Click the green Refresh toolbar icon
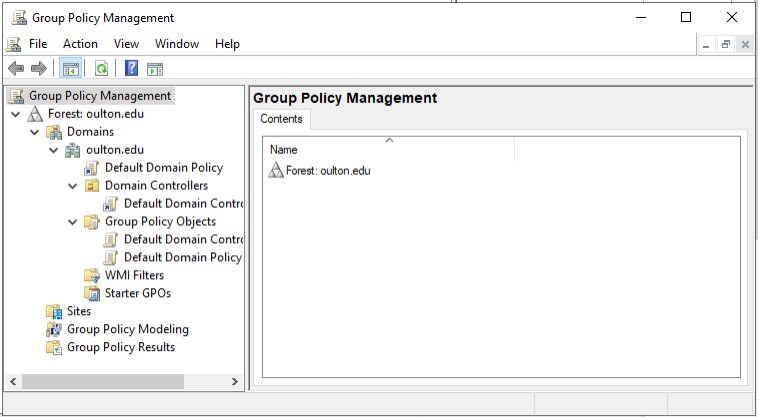The width and height of the screenshot is (758, 417). [101, 69]
